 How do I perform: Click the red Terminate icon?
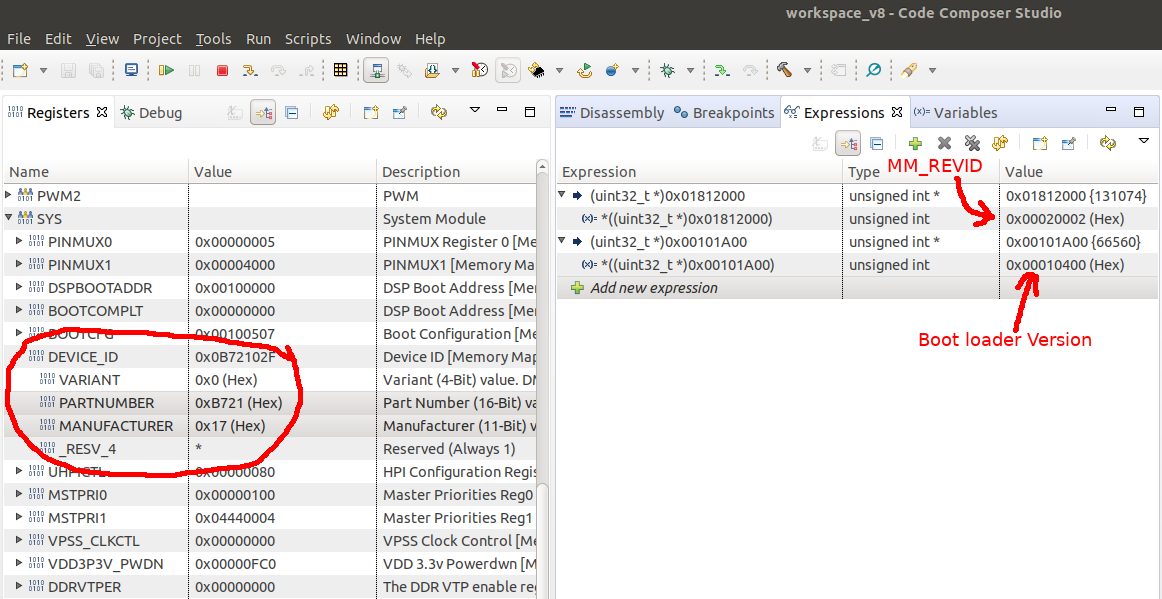point(222,70)
